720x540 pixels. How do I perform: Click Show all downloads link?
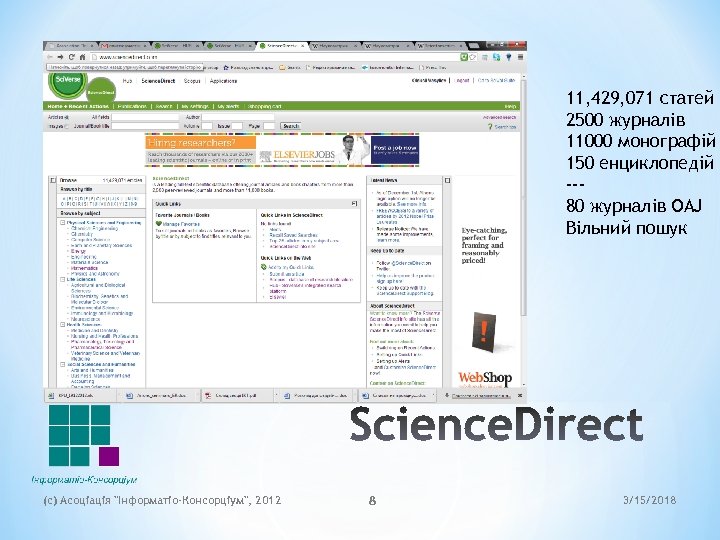(x=480, y=395)
